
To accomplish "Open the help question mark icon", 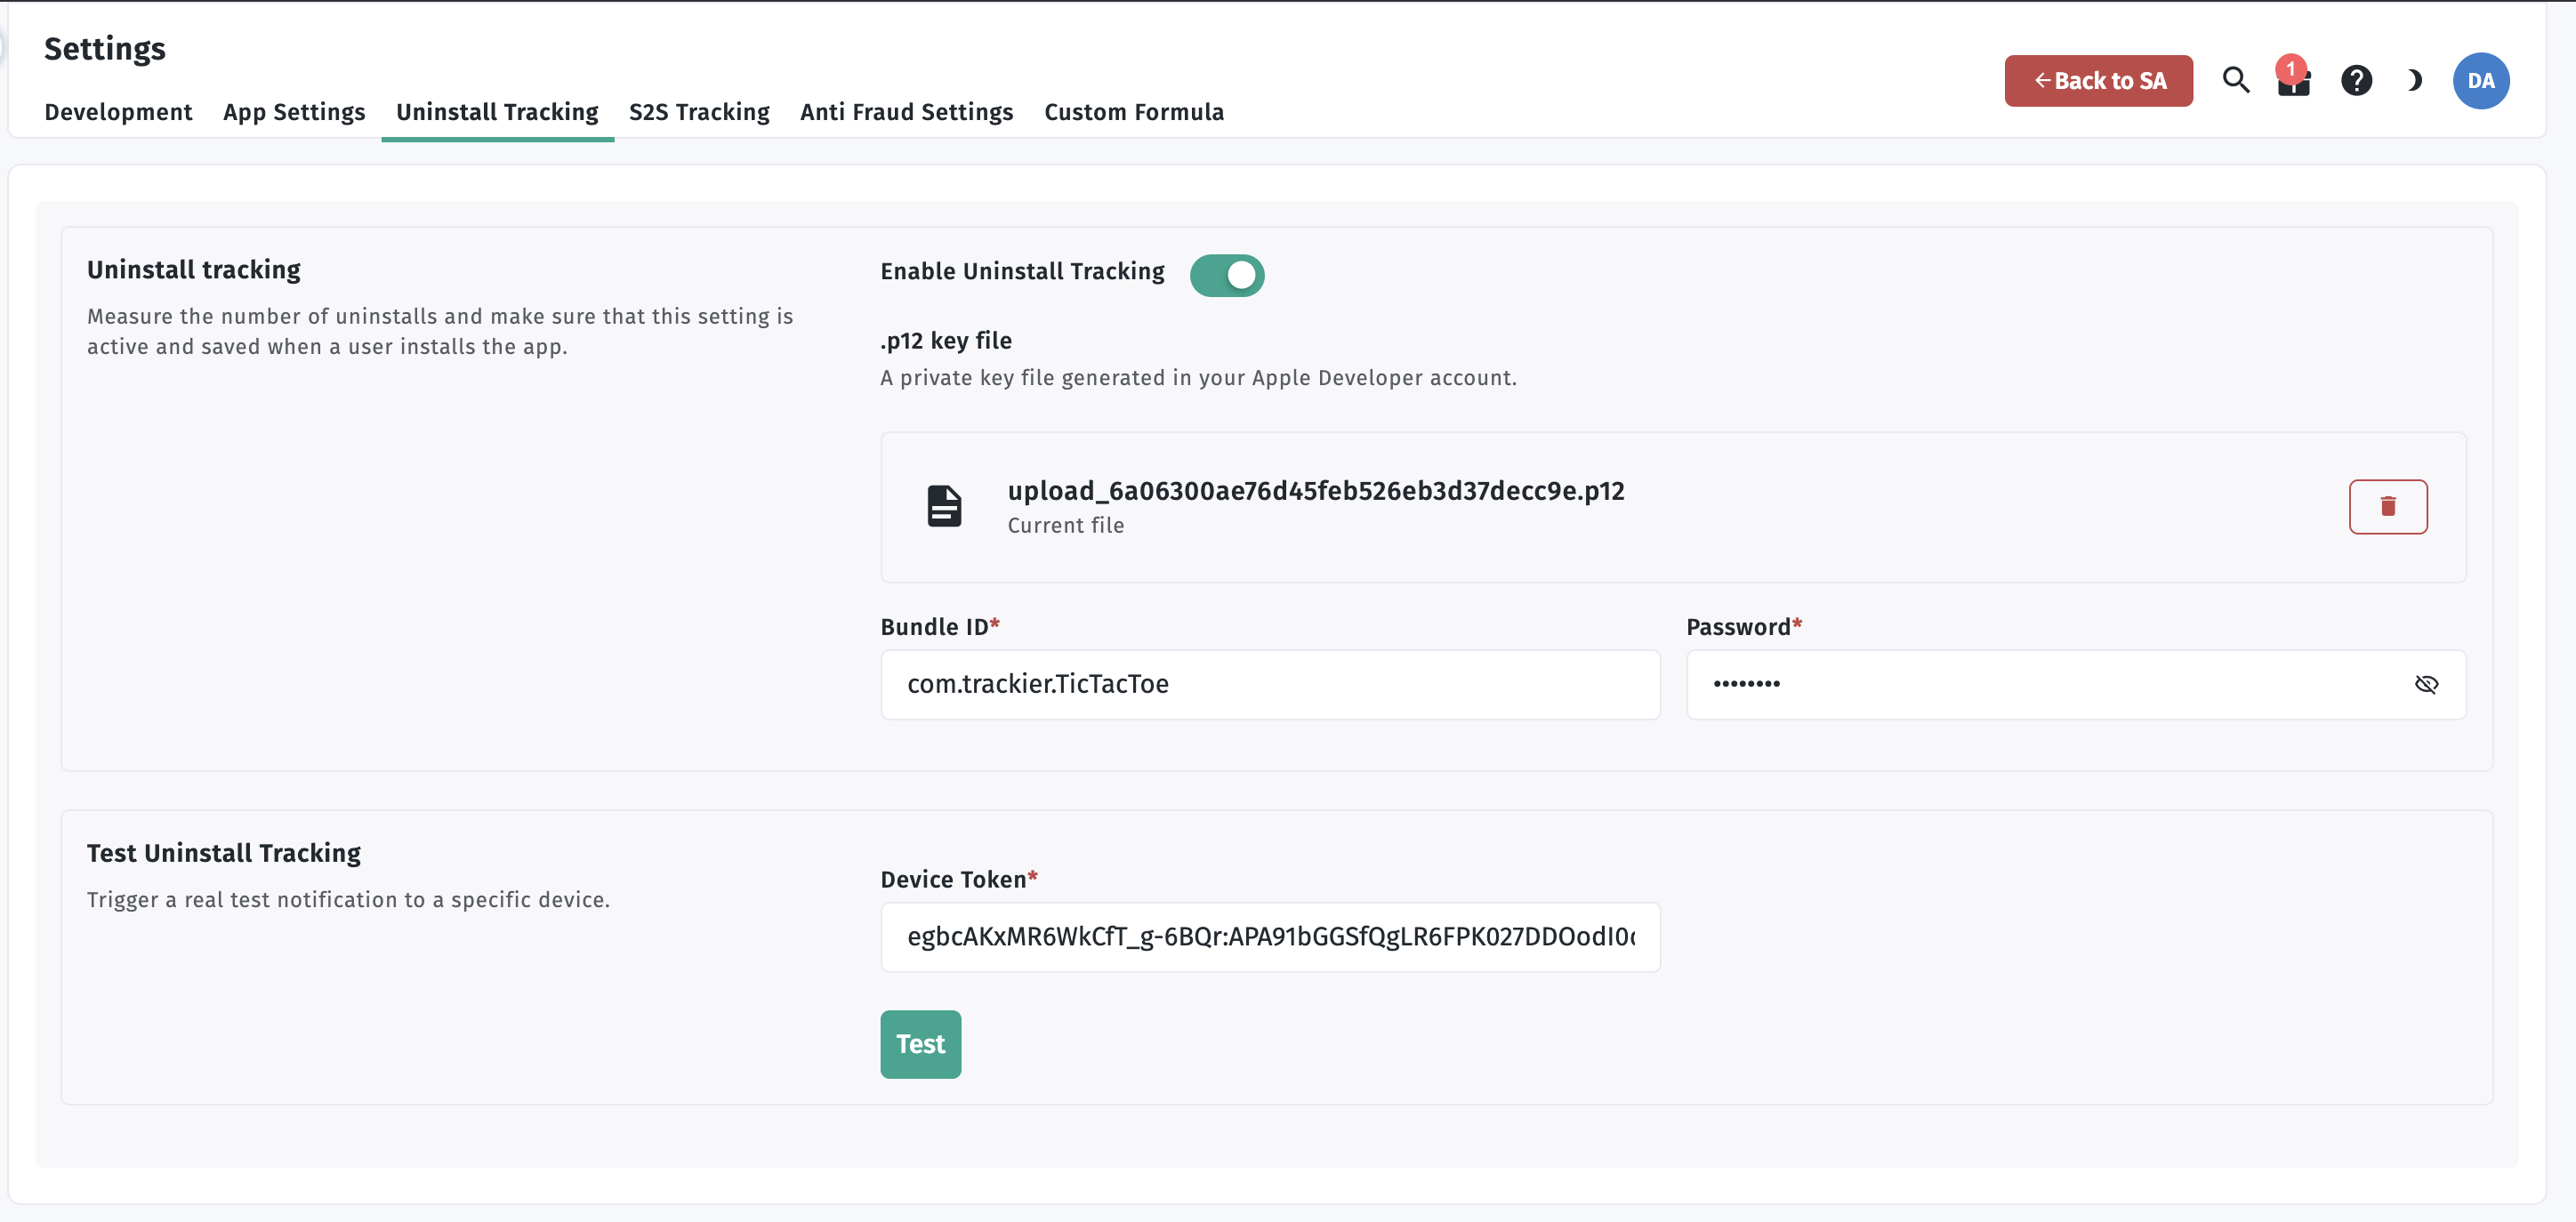I will pyautogui.click(x=2356, y=80).
